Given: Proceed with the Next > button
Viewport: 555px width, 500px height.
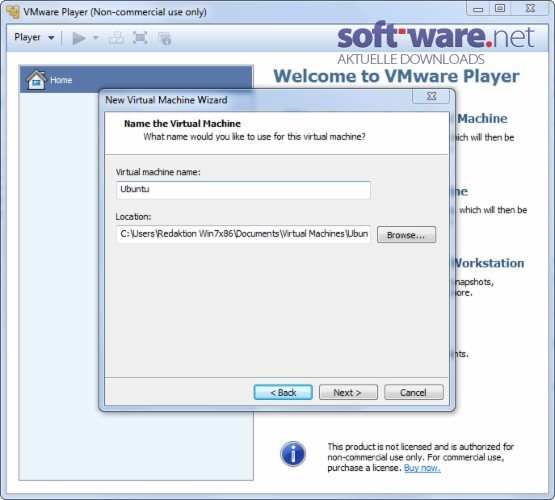Looking at the screenshot, I should tap(348, 392).
